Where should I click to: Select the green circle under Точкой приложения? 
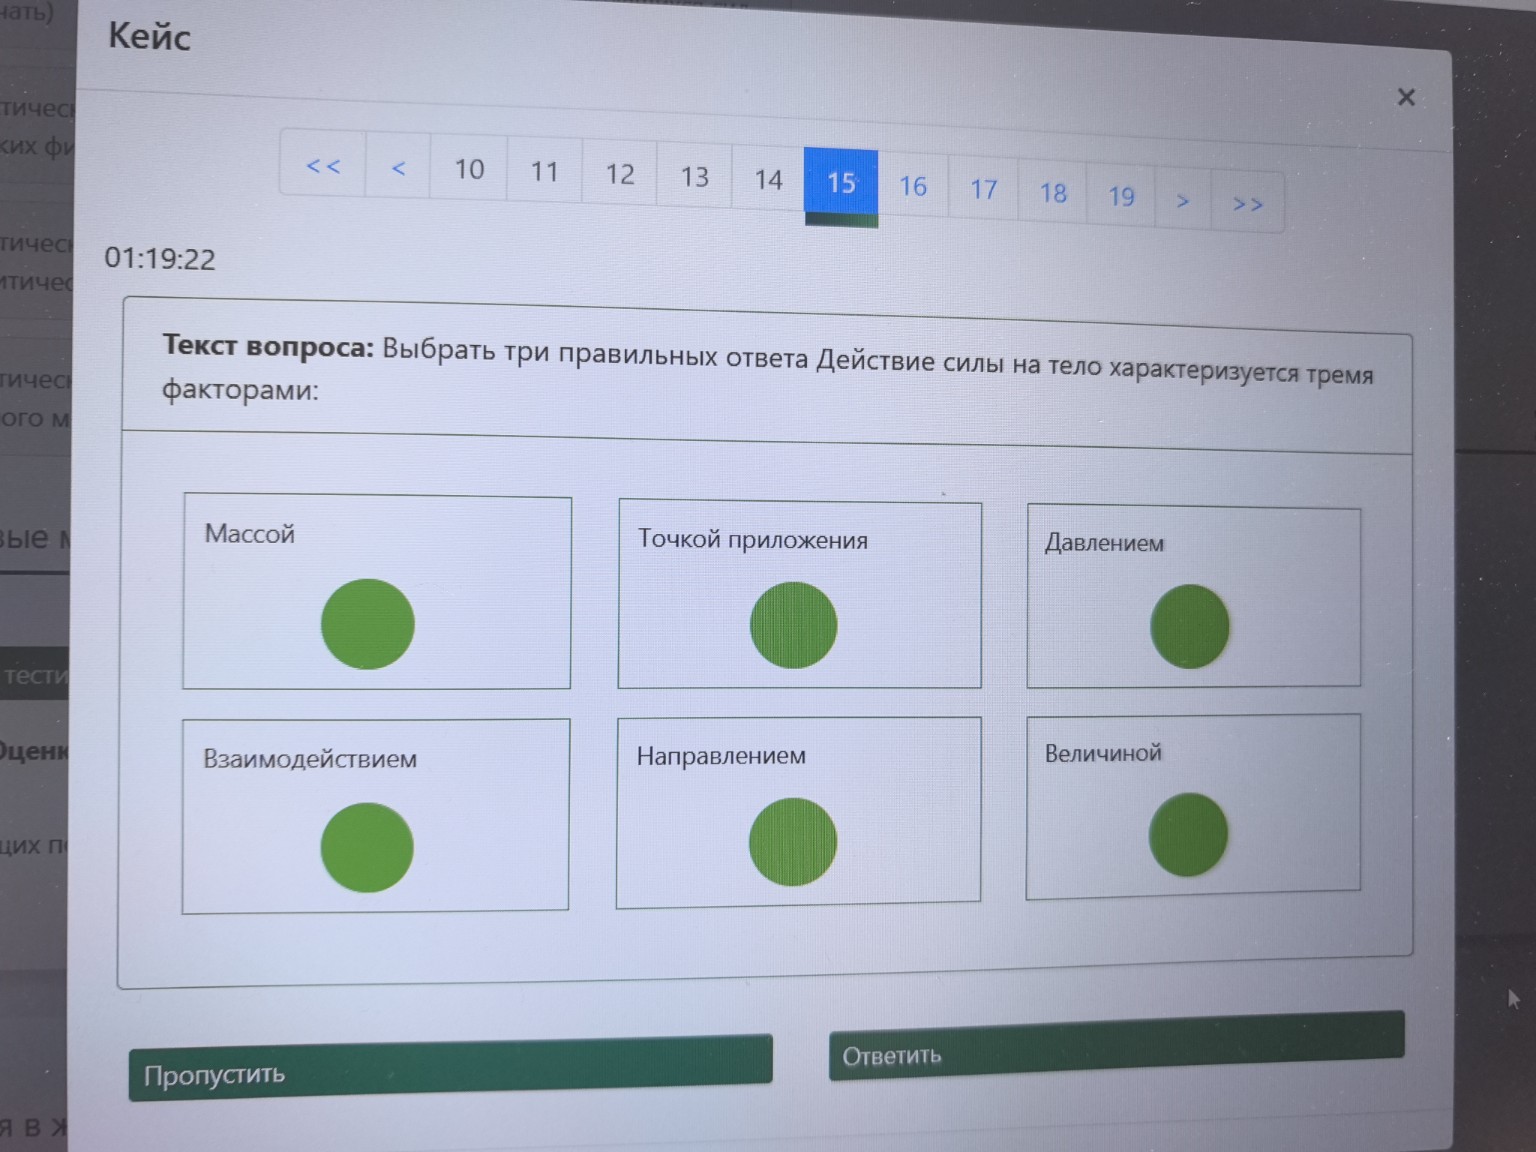tap(793, 625)
